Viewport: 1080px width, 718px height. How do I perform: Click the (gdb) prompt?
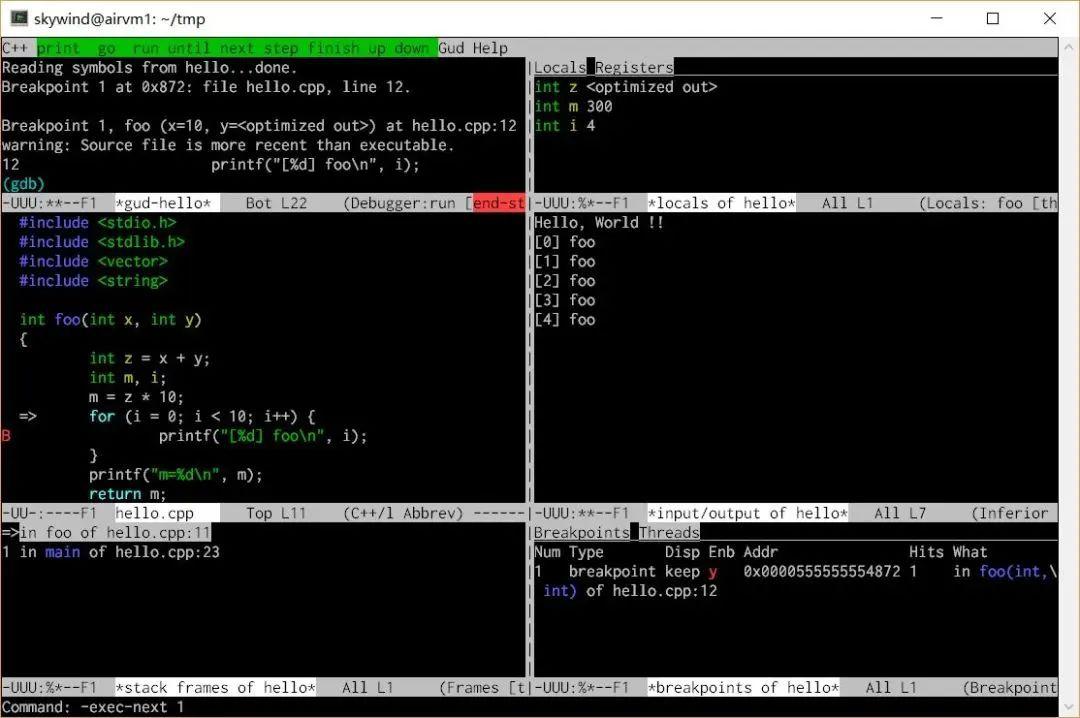click(23, 184)
